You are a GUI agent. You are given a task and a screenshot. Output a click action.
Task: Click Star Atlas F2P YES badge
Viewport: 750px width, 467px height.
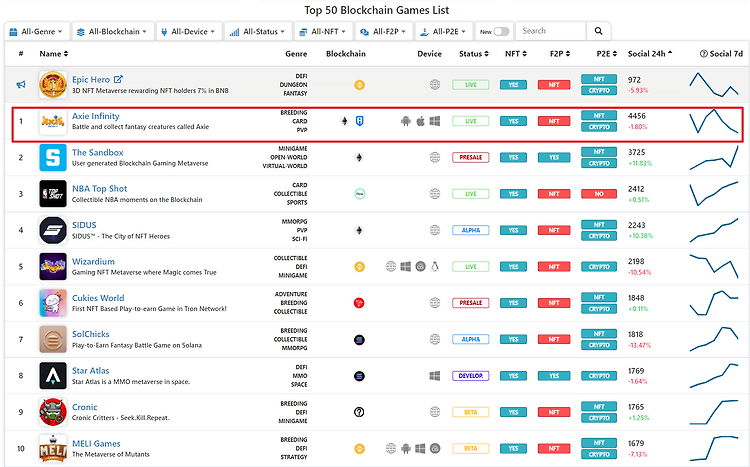coord(554,376)
